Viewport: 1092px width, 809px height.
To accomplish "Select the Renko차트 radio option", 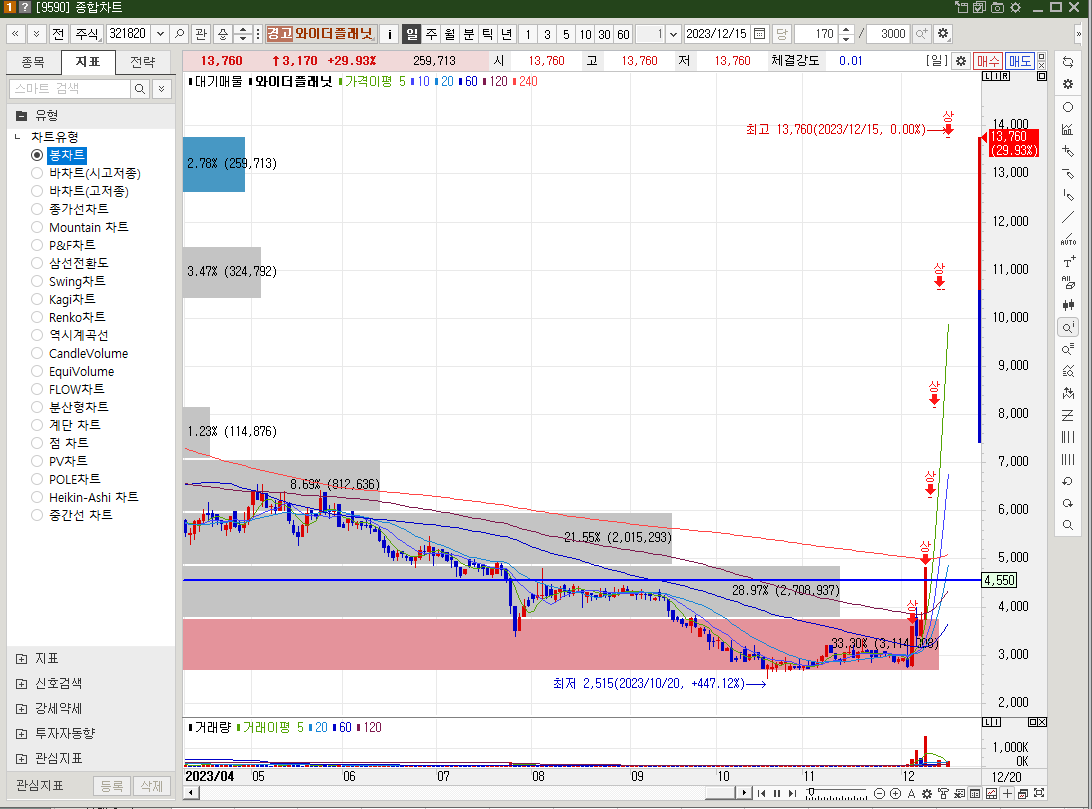I will tap(37, 317).
